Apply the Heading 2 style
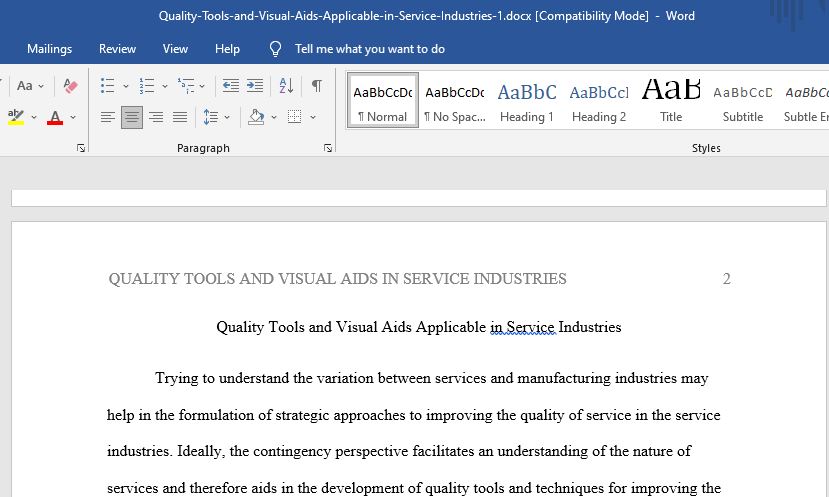The width and height of the screenshot is (829, 497). [x=599, y=100]
